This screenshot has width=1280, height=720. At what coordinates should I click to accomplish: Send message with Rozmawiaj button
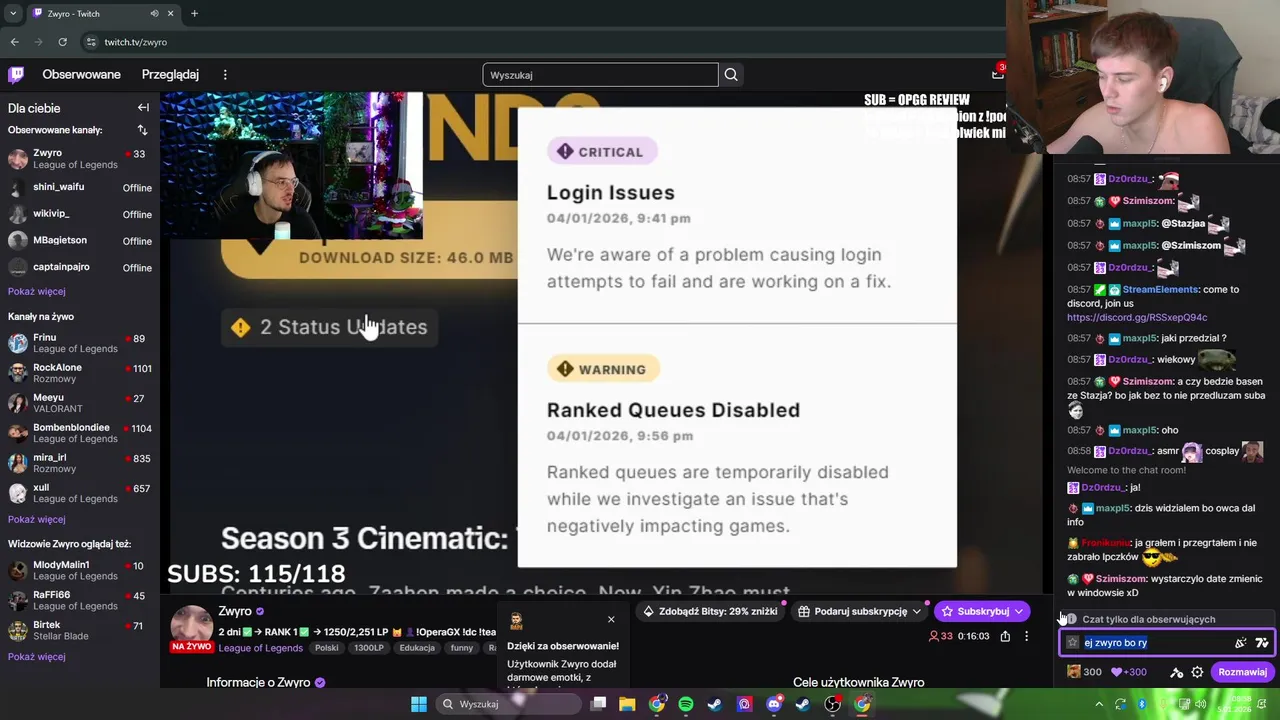coord(1242,672)
